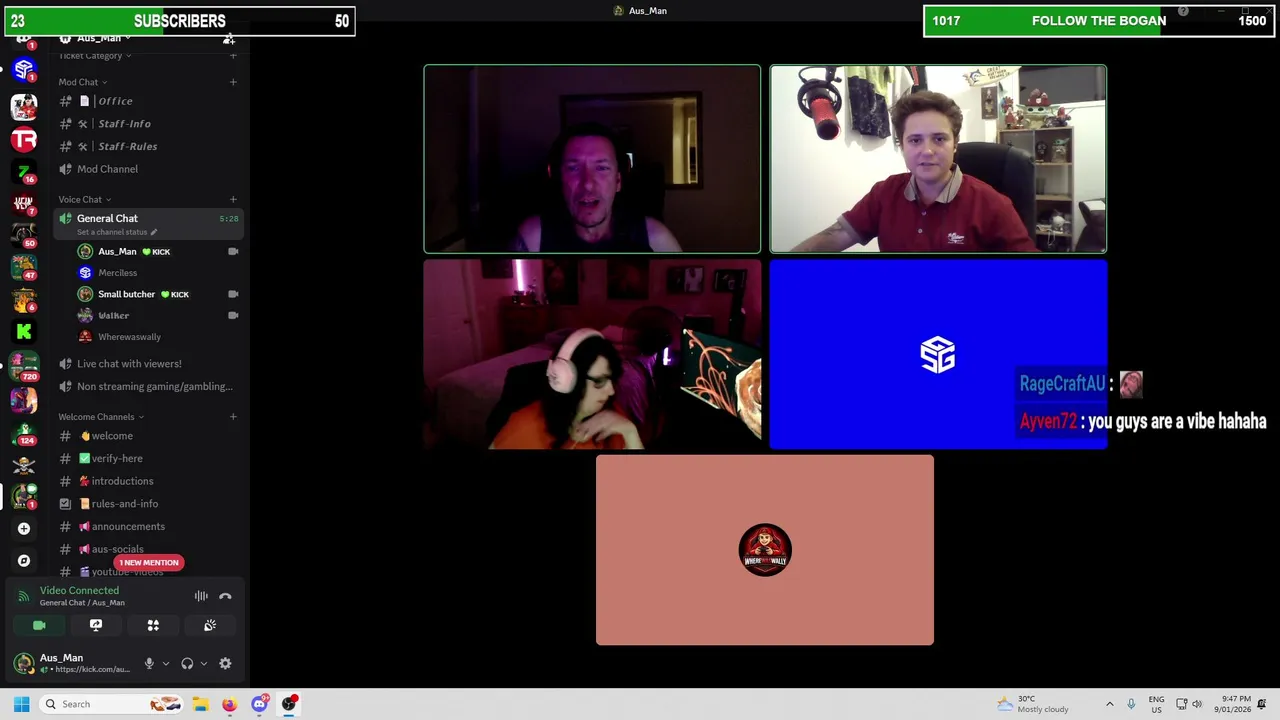Mute the microphone in user panel
The width and height of the screenshot is (1280, 720).
click(149, 663)
